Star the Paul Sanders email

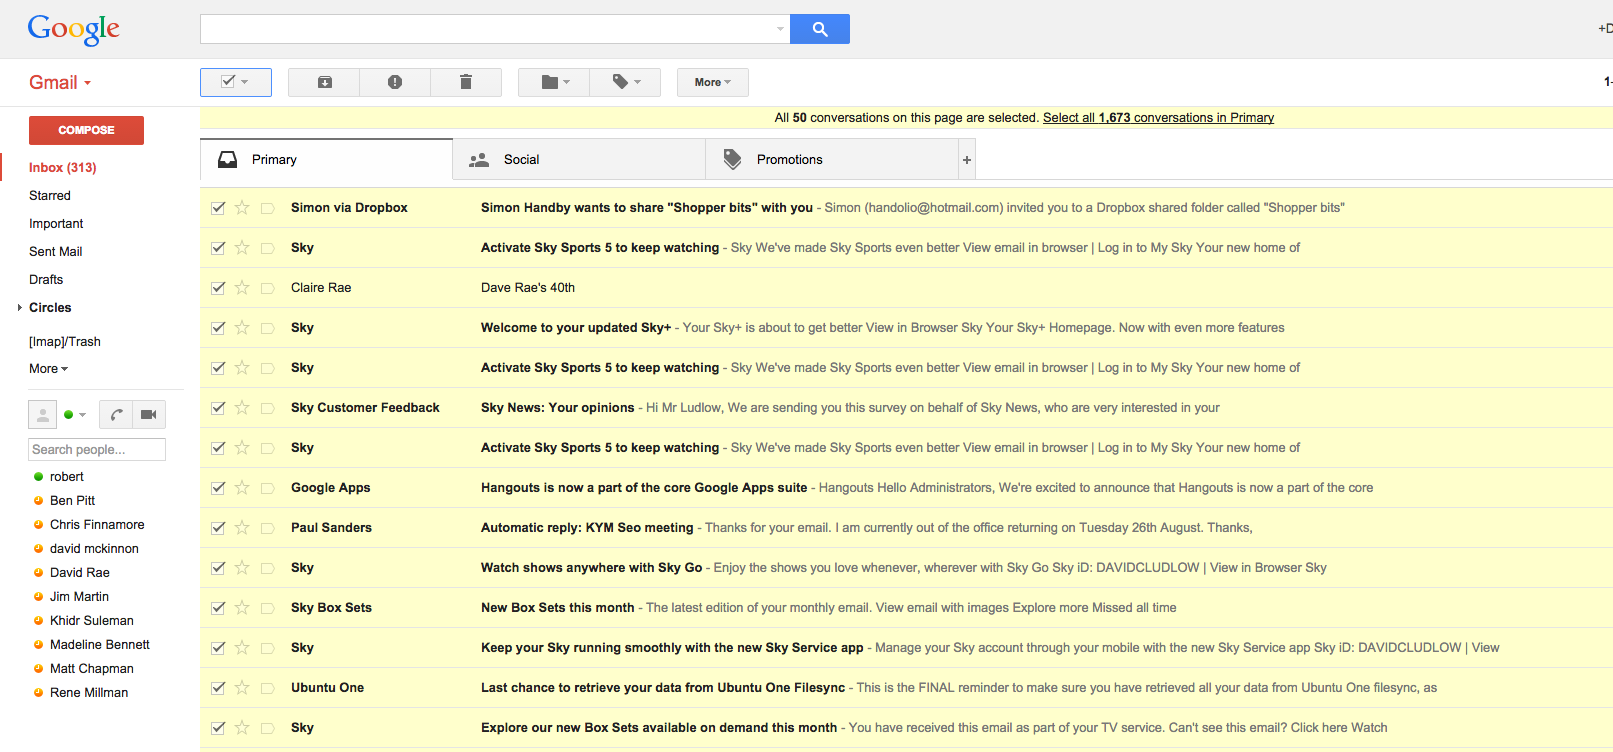pyautogui.click(x=242, y=528)
